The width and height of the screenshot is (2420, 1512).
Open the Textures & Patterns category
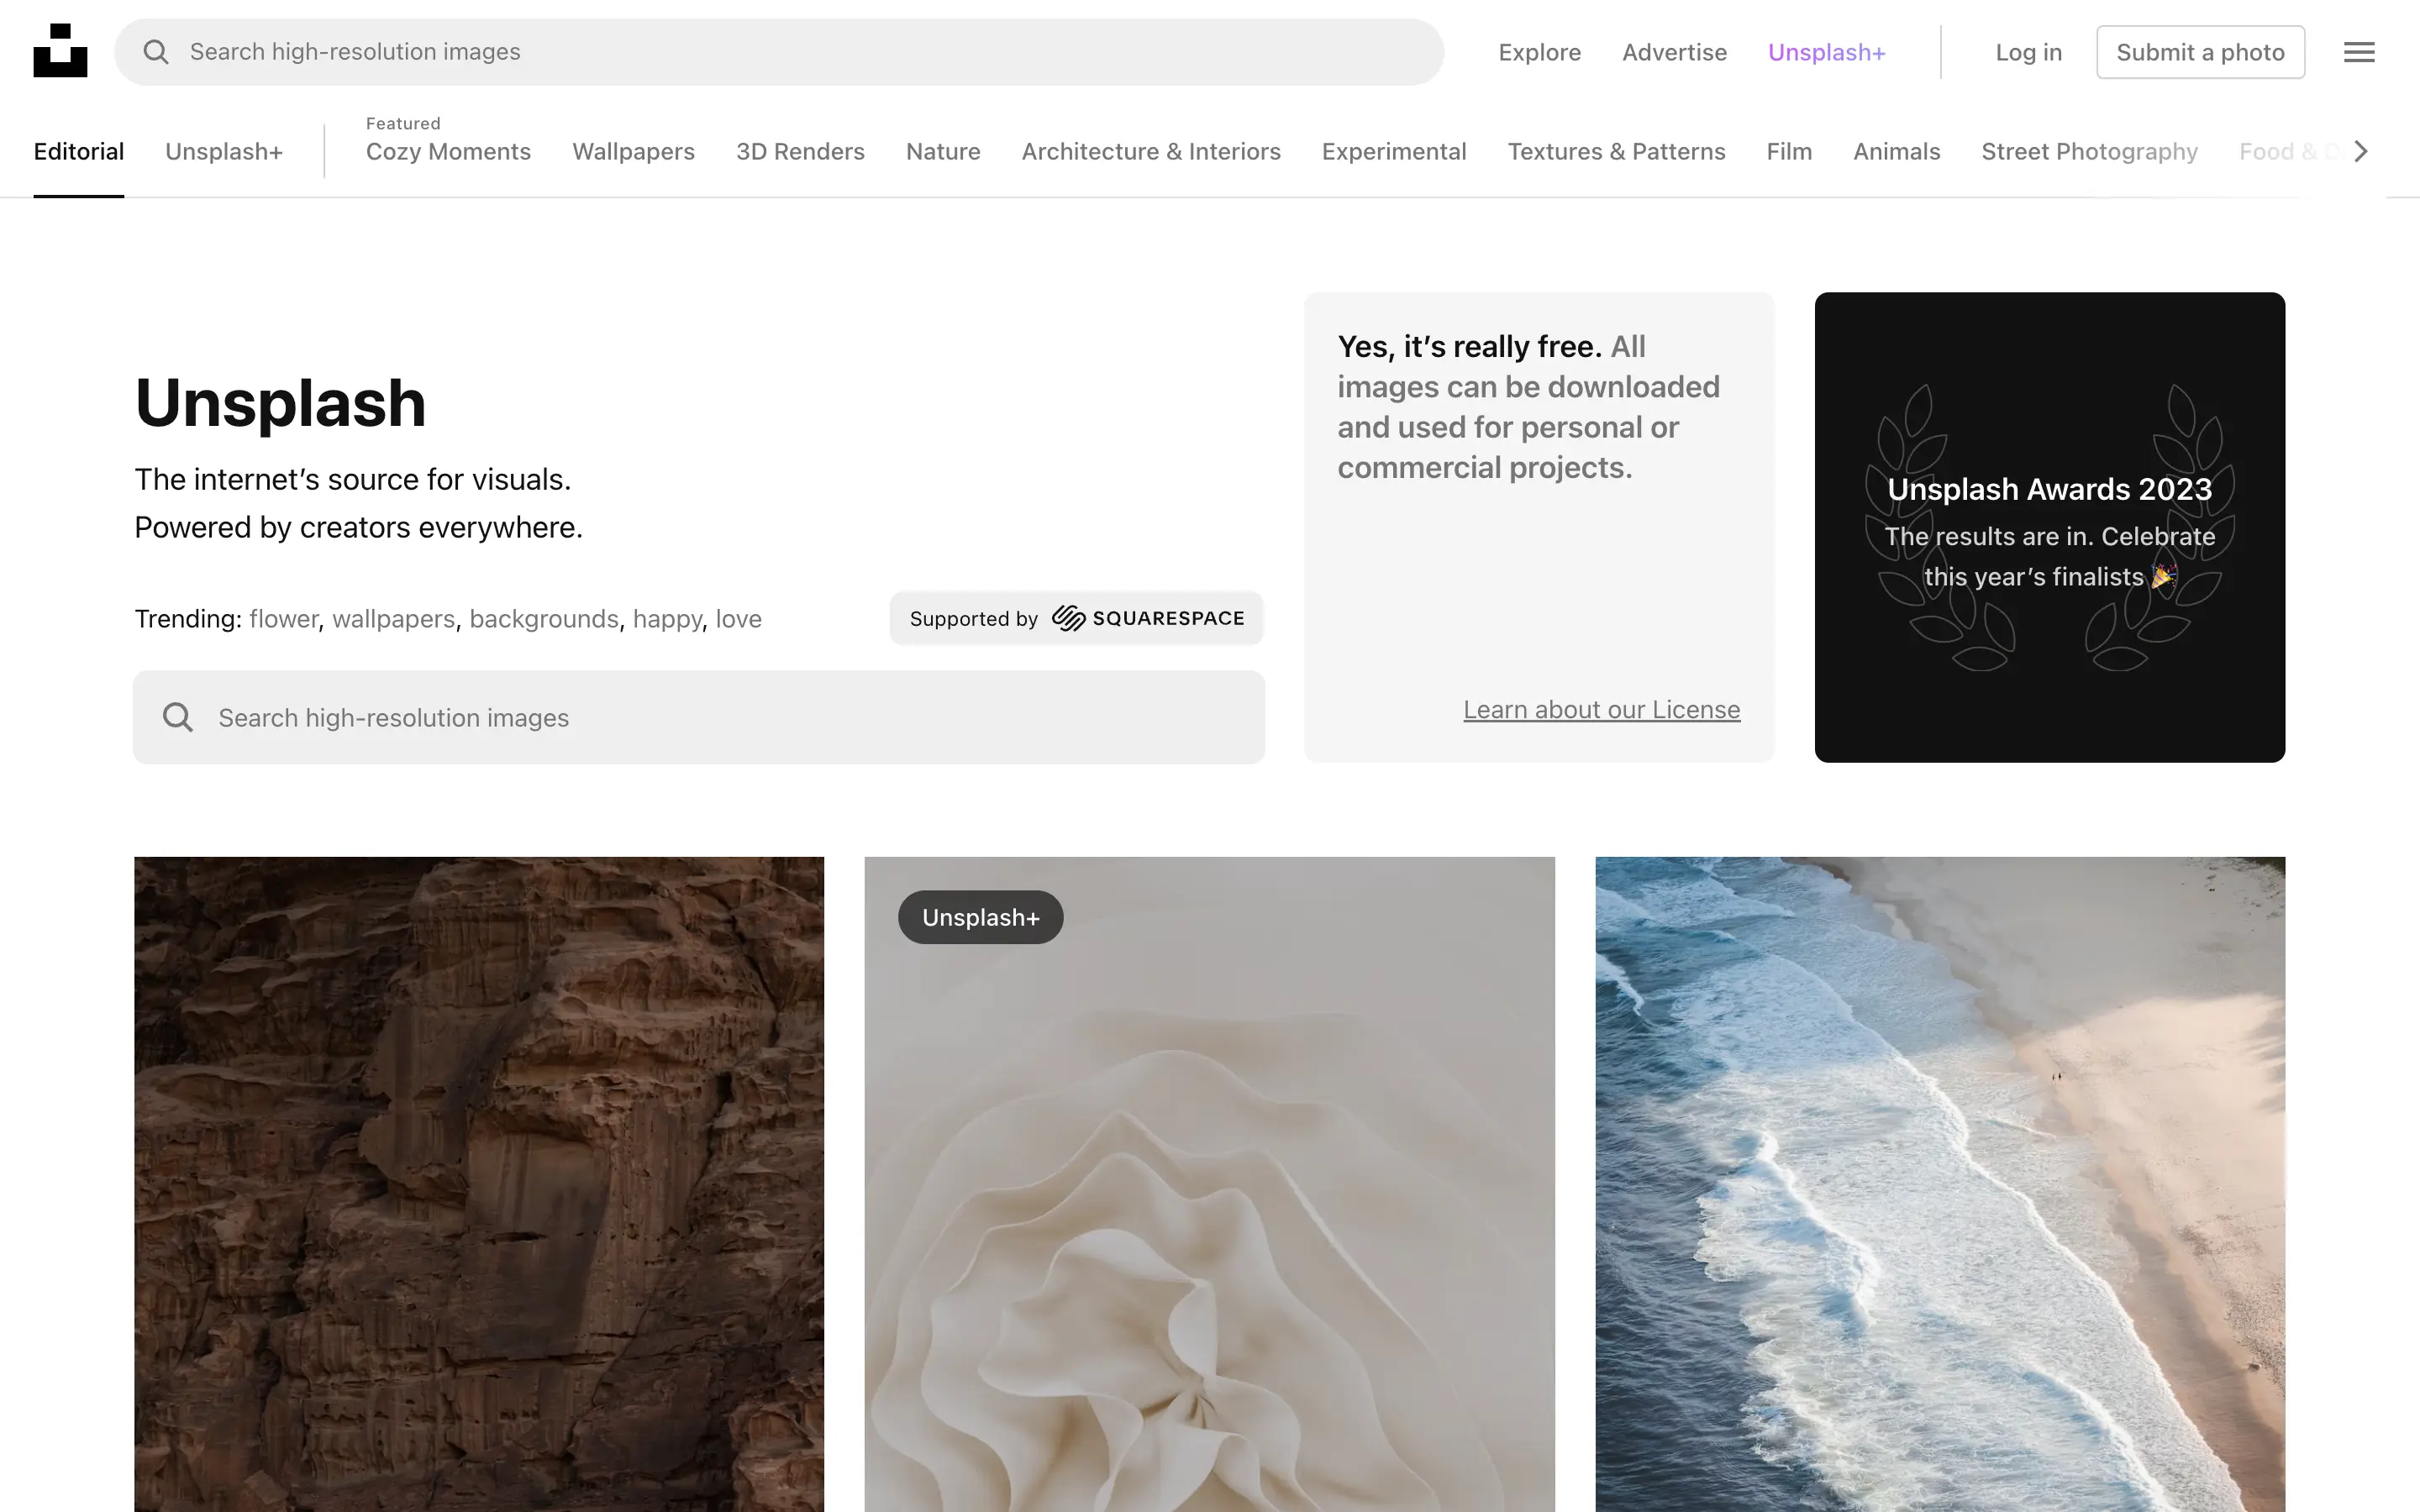pyautogui.click(x=1616, y=151)
